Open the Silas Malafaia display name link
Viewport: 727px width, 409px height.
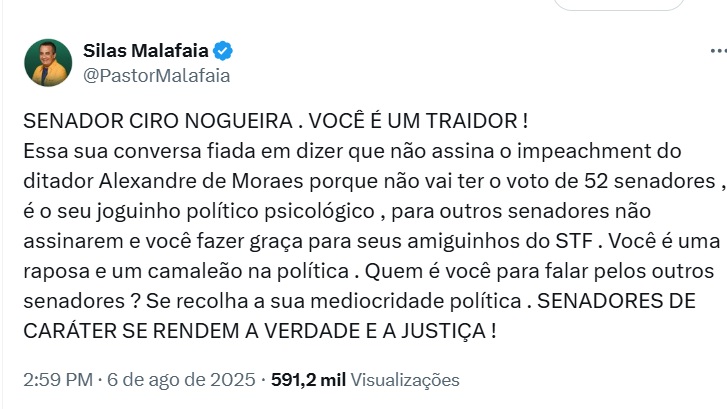point(146,51)
